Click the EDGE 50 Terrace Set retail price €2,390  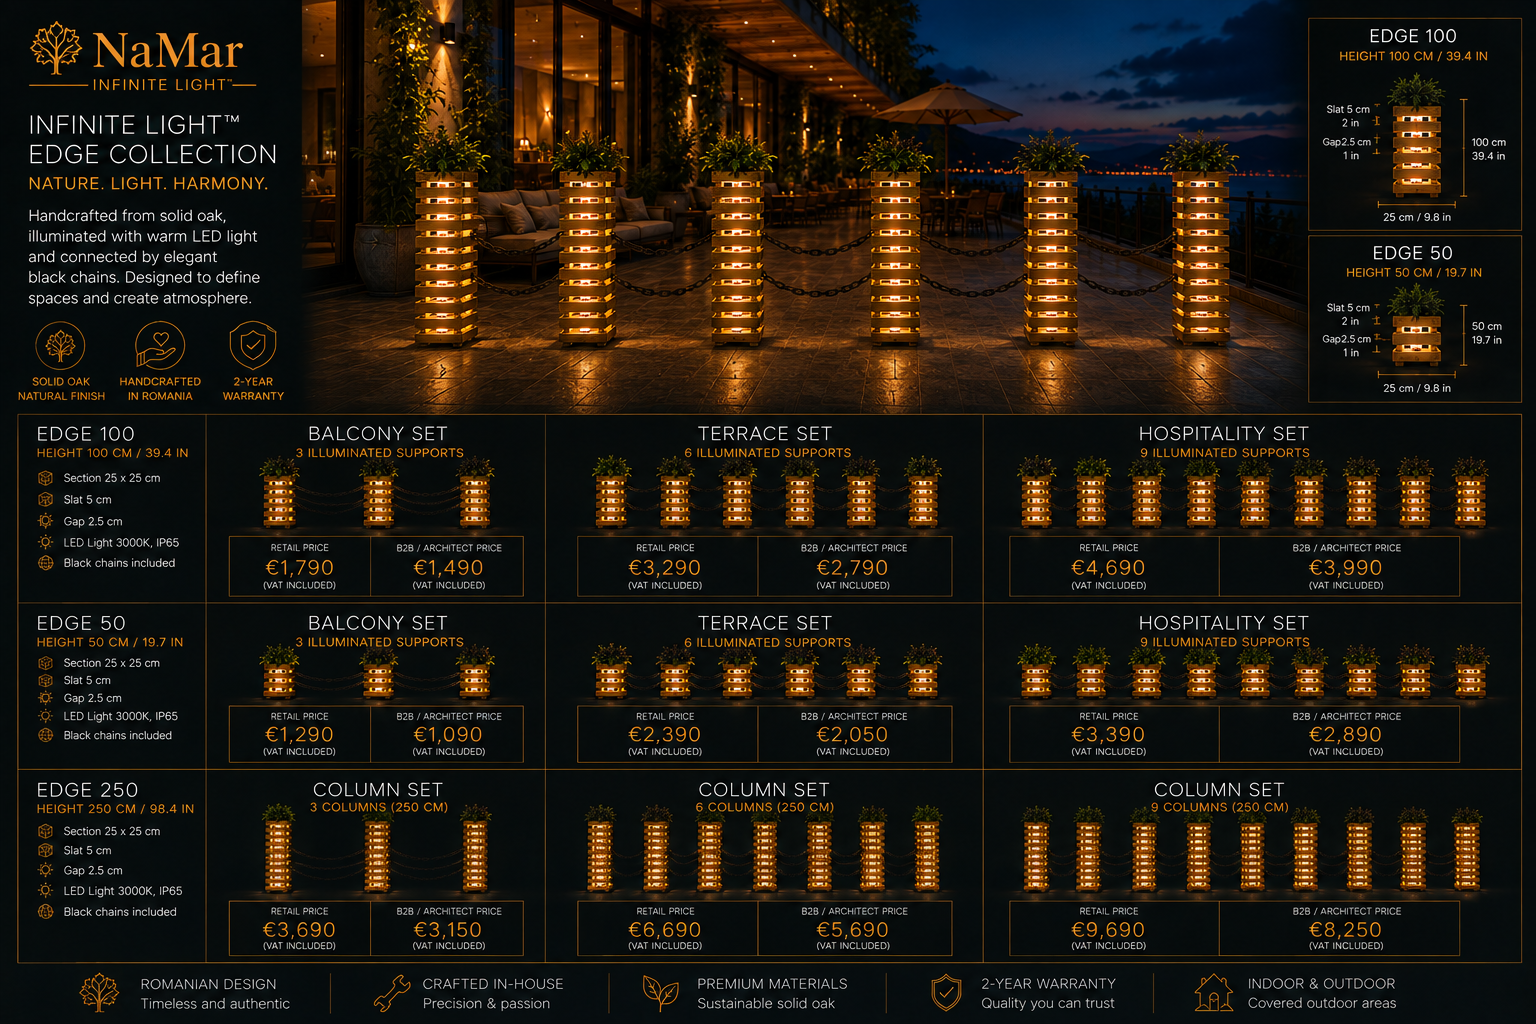665,735
